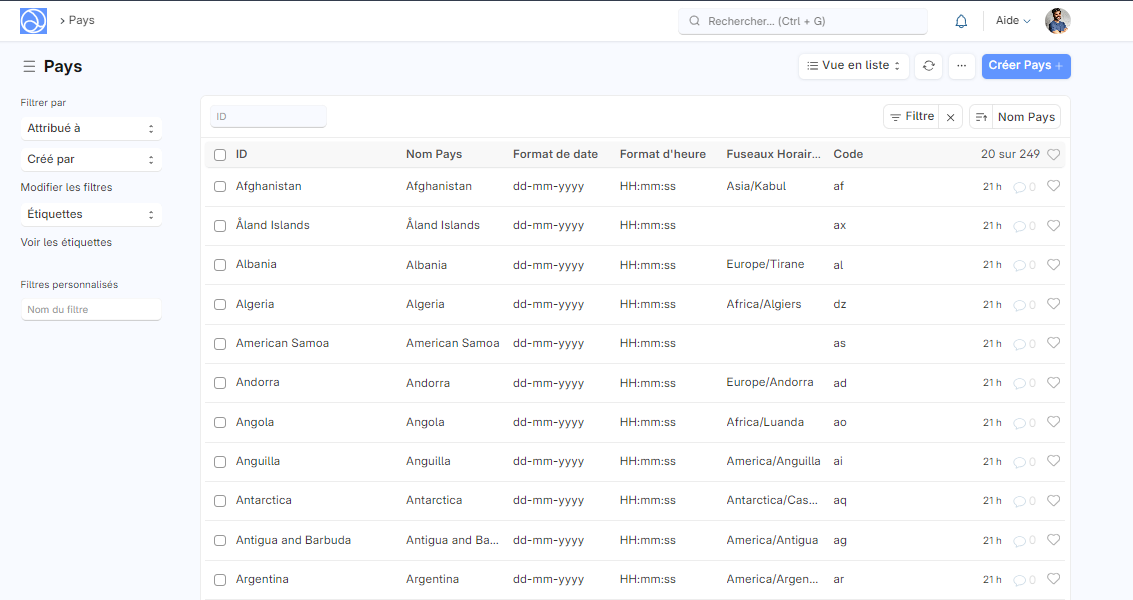Click the user avatar picture
Screen dimensions: 1133x600
[x=1057, y=21]
